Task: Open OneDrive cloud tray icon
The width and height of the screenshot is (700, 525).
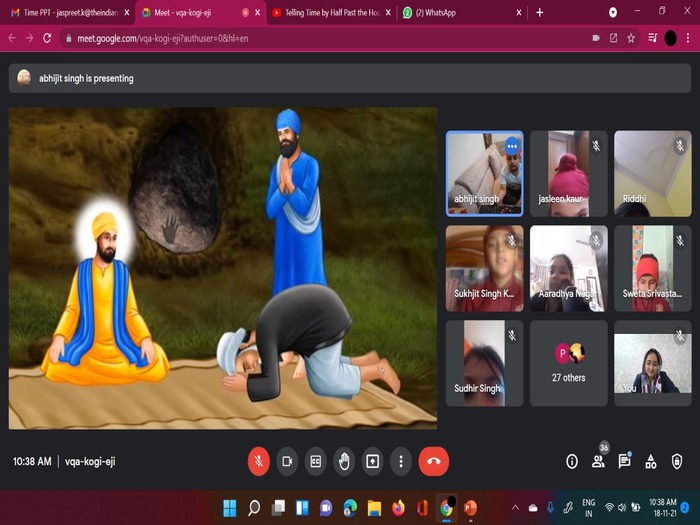Action: click(533, 508)
